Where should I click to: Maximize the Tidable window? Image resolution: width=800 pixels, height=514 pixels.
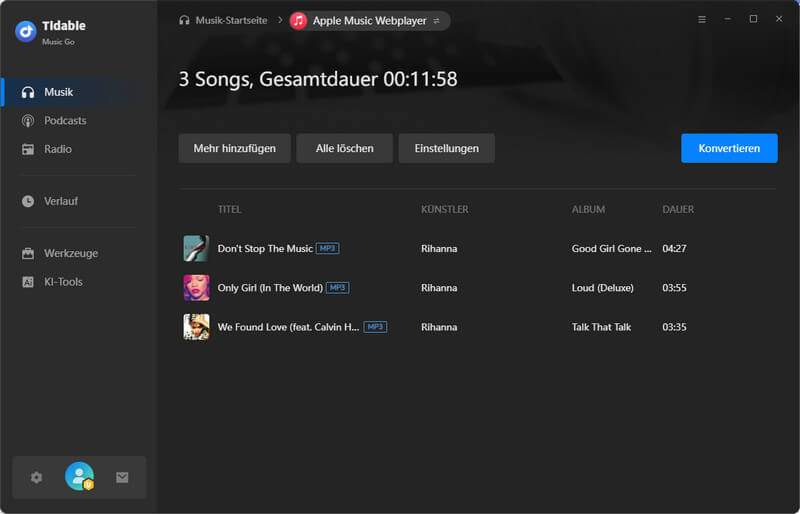753,19
